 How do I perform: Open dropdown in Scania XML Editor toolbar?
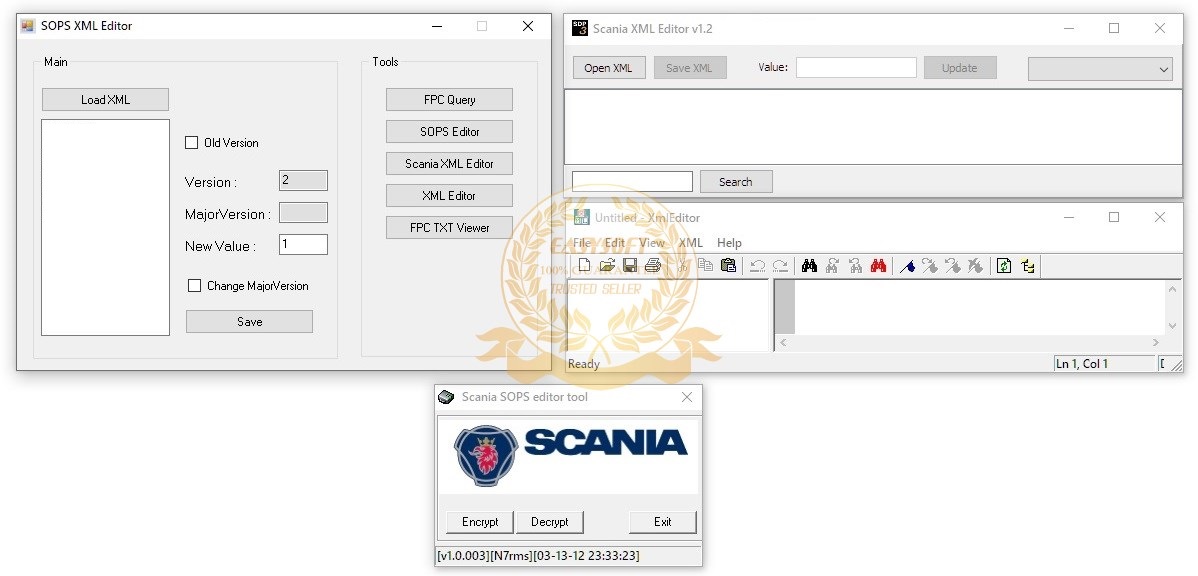tap(1100, 68)
